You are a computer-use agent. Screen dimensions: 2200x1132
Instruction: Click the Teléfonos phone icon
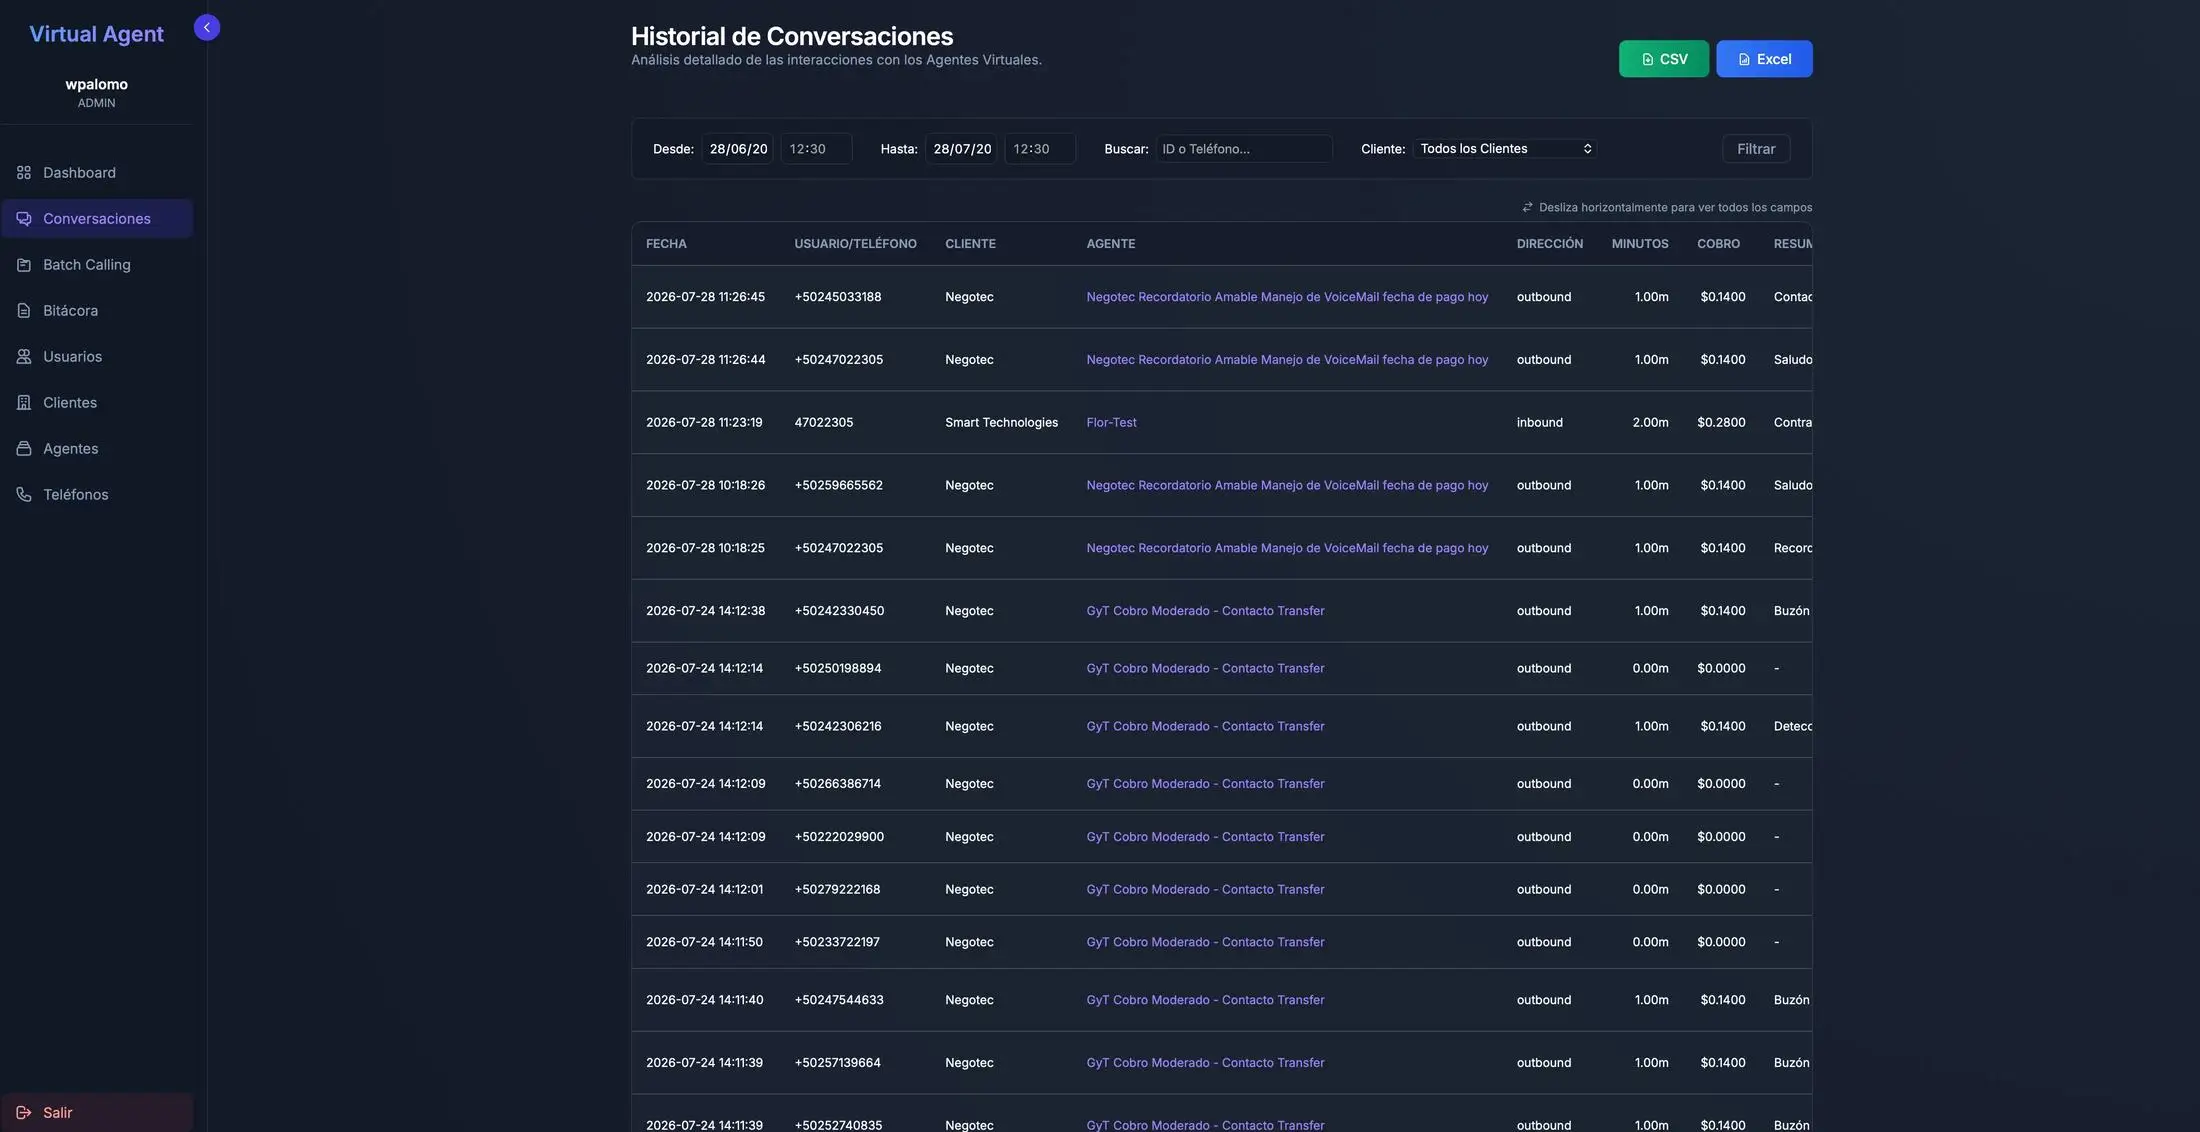(24, 495)
